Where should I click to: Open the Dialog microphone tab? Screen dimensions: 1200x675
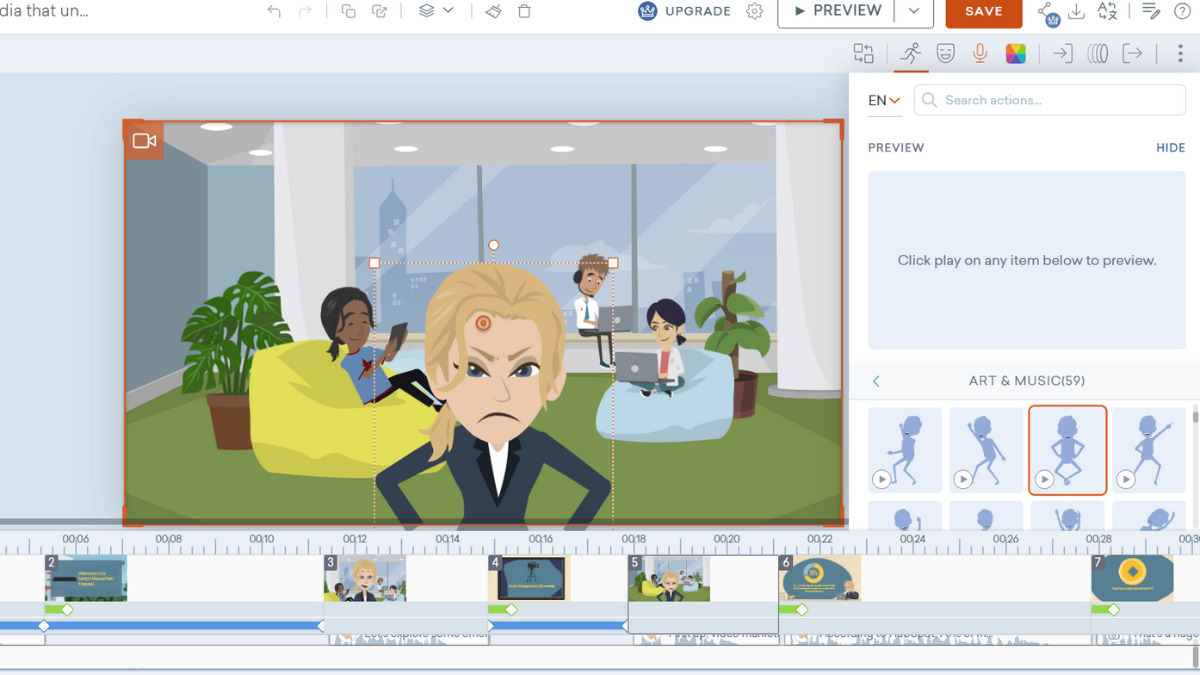coord(980,54)
